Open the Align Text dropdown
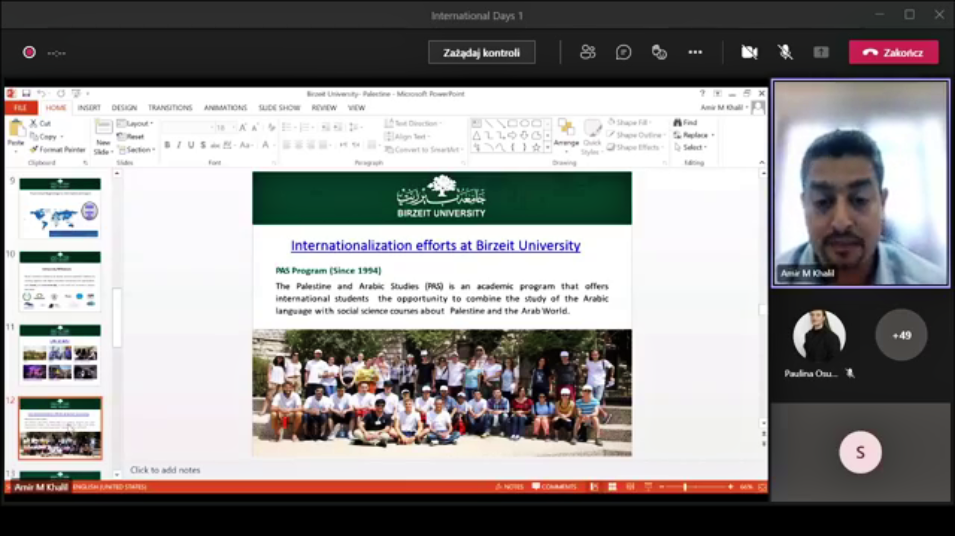Screen dimensions: 955x536 pos(407,136)
